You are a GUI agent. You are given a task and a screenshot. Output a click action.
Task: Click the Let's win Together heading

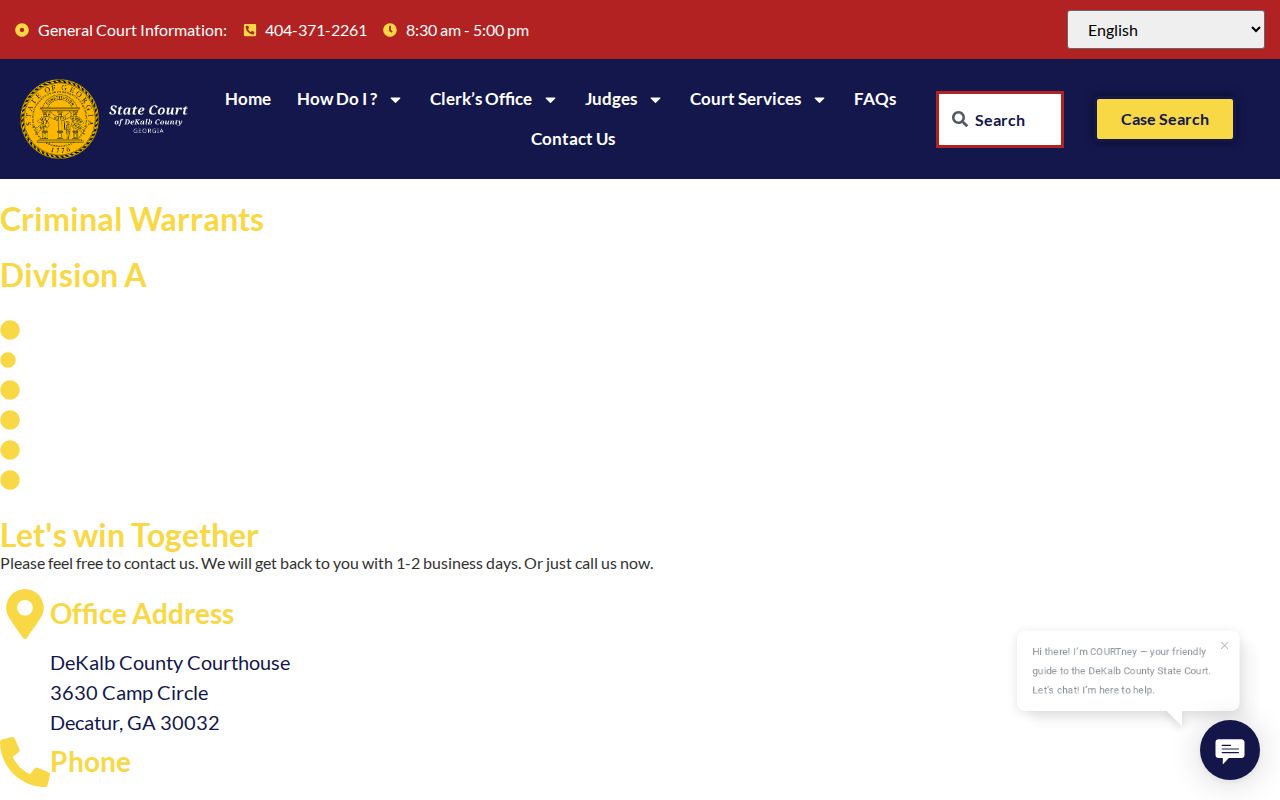(x=129, y=535)
